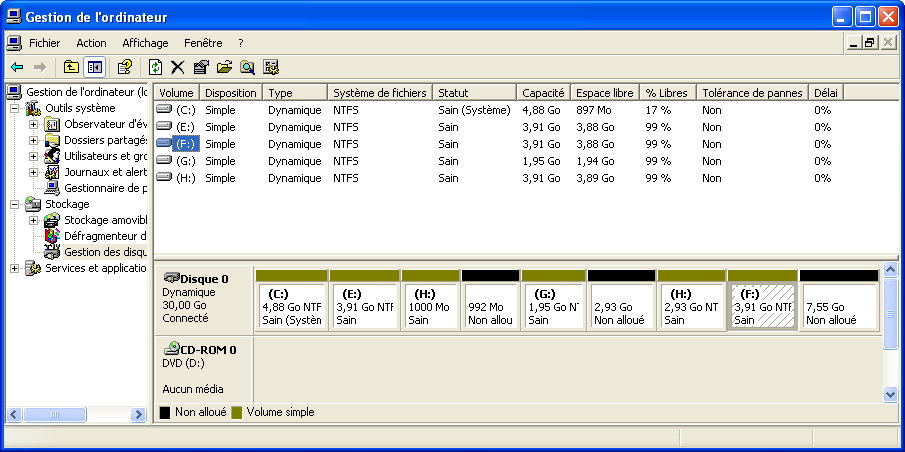Click the Disque 0 disk icon
Screen dimensions: 905x452
[x=171, y=278]
